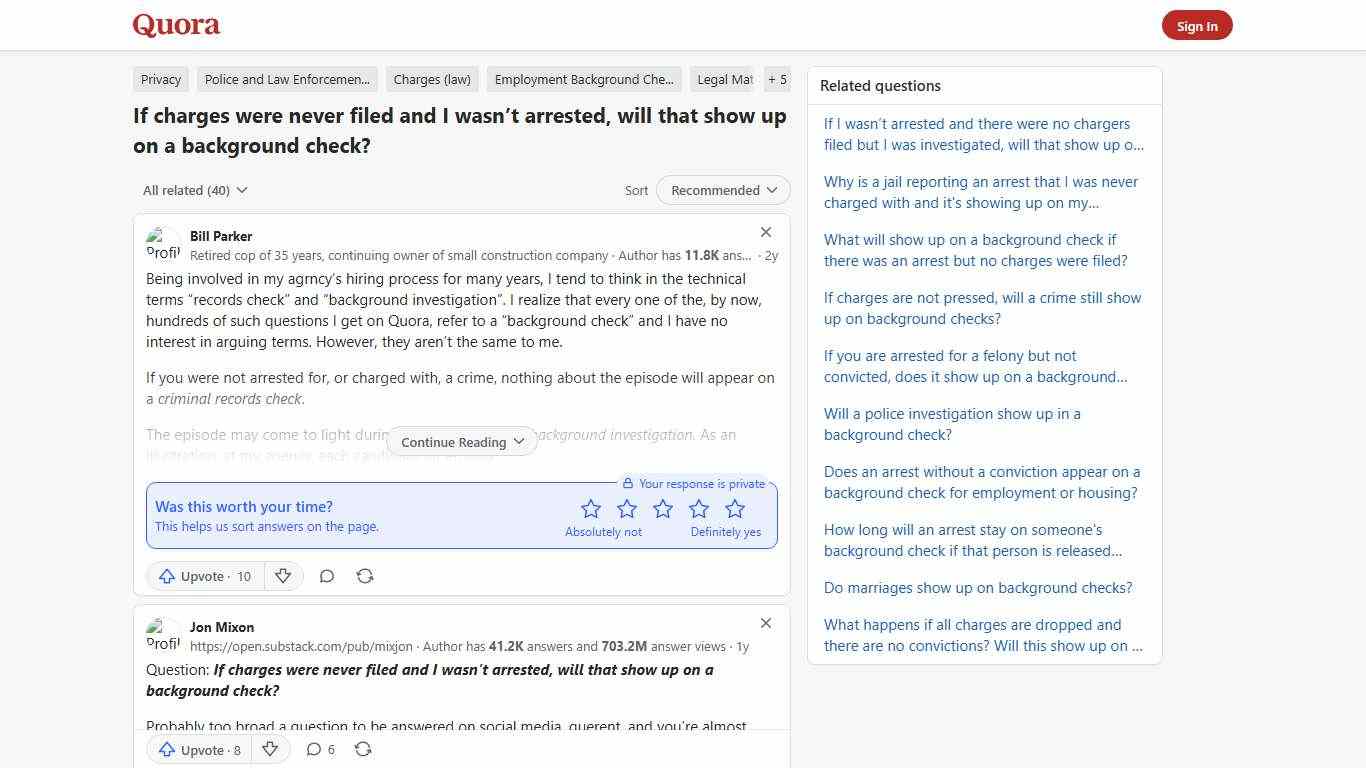Open the Privacy topic tab
Screen dimensions: 1366x768
click(x=160, y=79)
